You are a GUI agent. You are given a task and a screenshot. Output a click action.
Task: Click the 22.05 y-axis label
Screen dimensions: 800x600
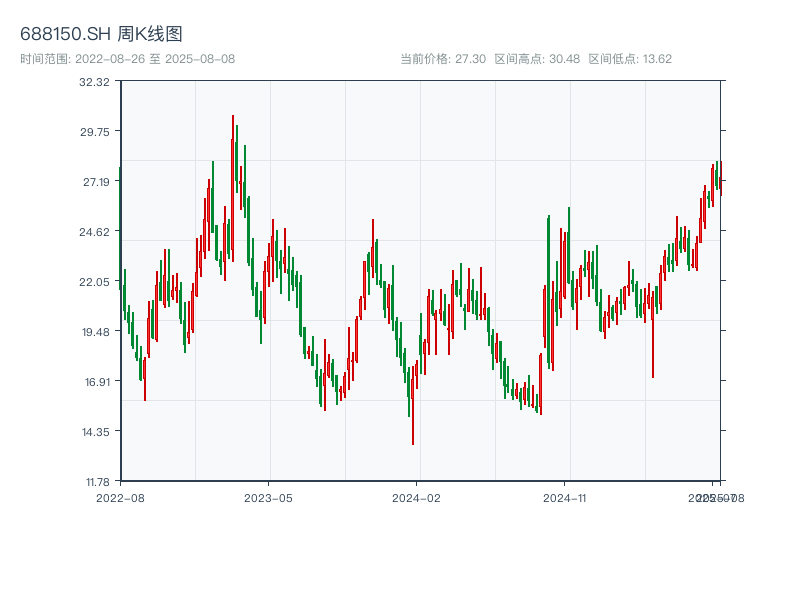[94, 282]
